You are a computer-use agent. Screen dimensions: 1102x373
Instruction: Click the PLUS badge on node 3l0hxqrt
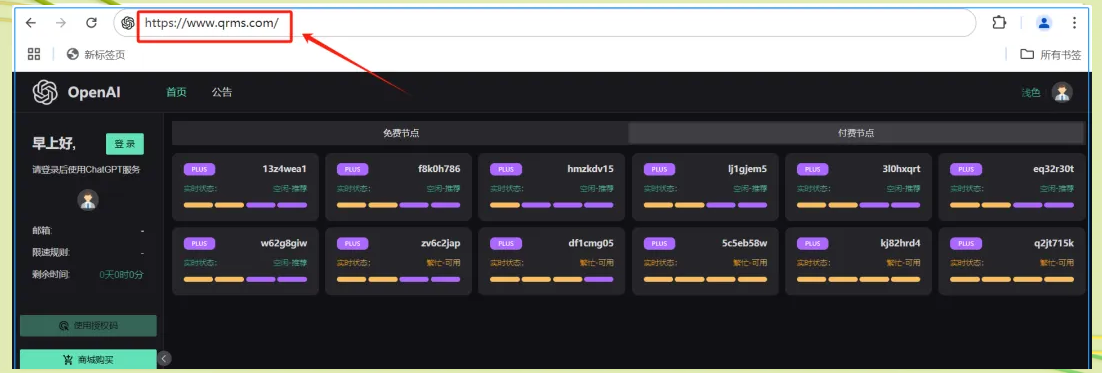click(812, 169)
